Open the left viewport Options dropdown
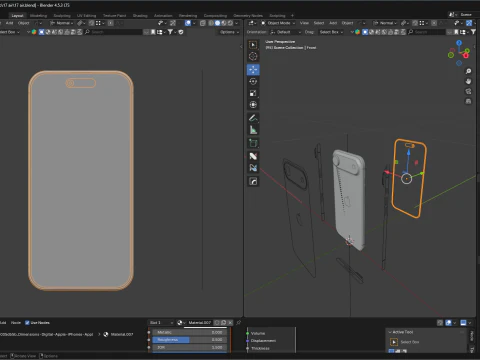Viewport: 480px width, 360px height. (x=229, y=32)
